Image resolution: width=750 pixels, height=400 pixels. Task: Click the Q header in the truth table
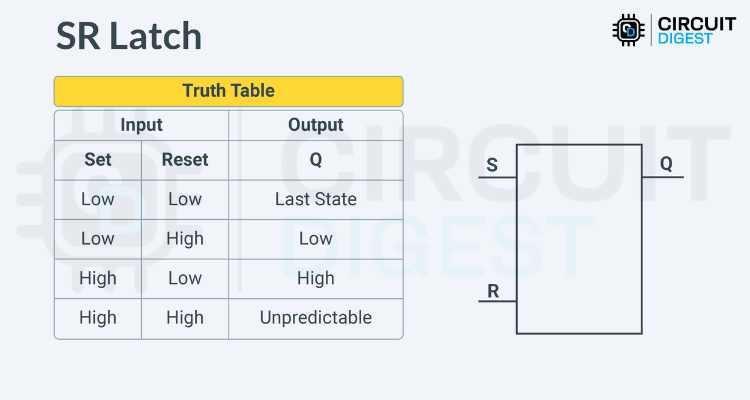pyautogui.click(x=315, y=160)
